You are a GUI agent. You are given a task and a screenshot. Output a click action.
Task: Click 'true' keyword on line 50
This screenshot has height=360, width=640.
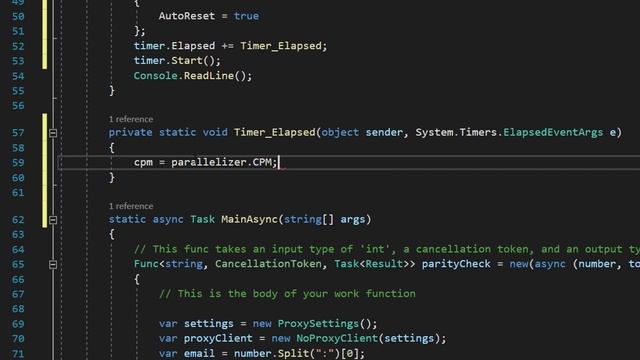tap(247, 16)
